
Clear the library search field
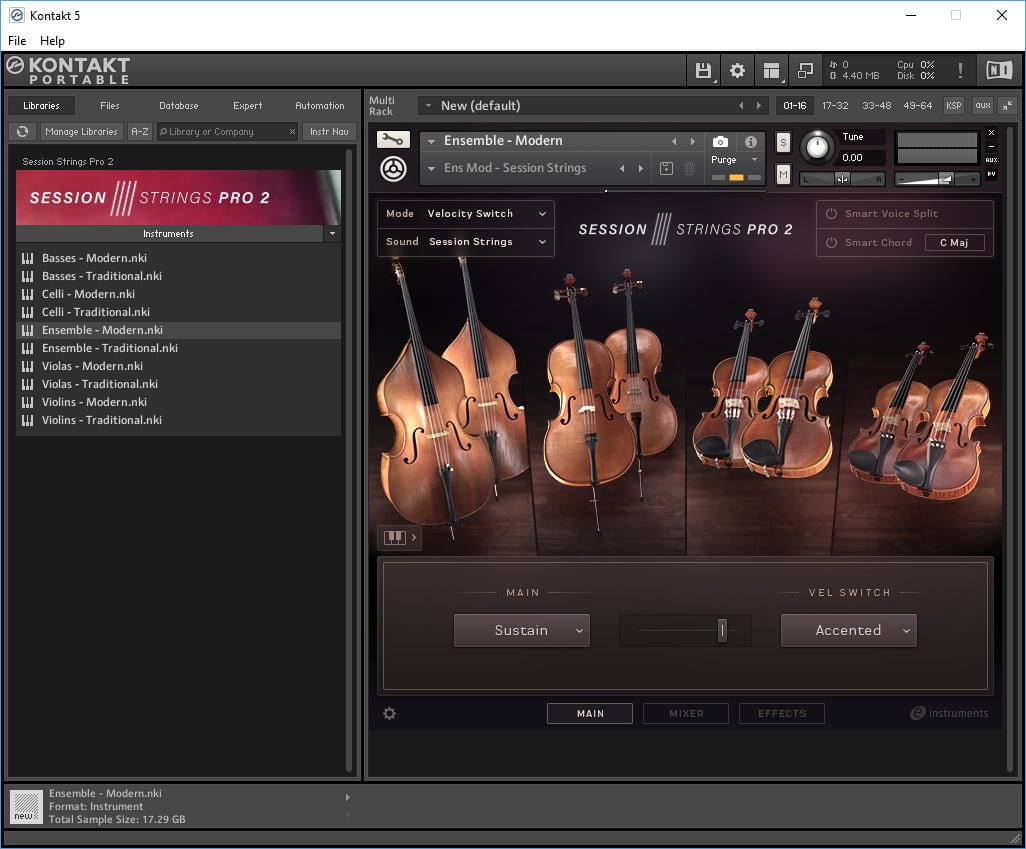point(292,132)
